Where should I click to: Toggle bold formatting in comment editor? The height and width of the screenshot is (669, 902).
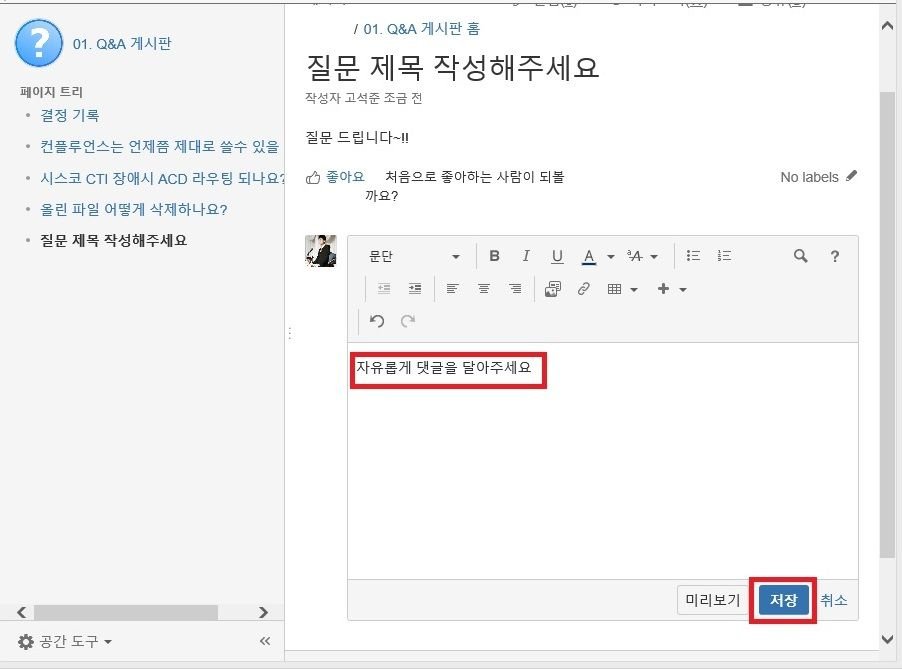[494, 256]
